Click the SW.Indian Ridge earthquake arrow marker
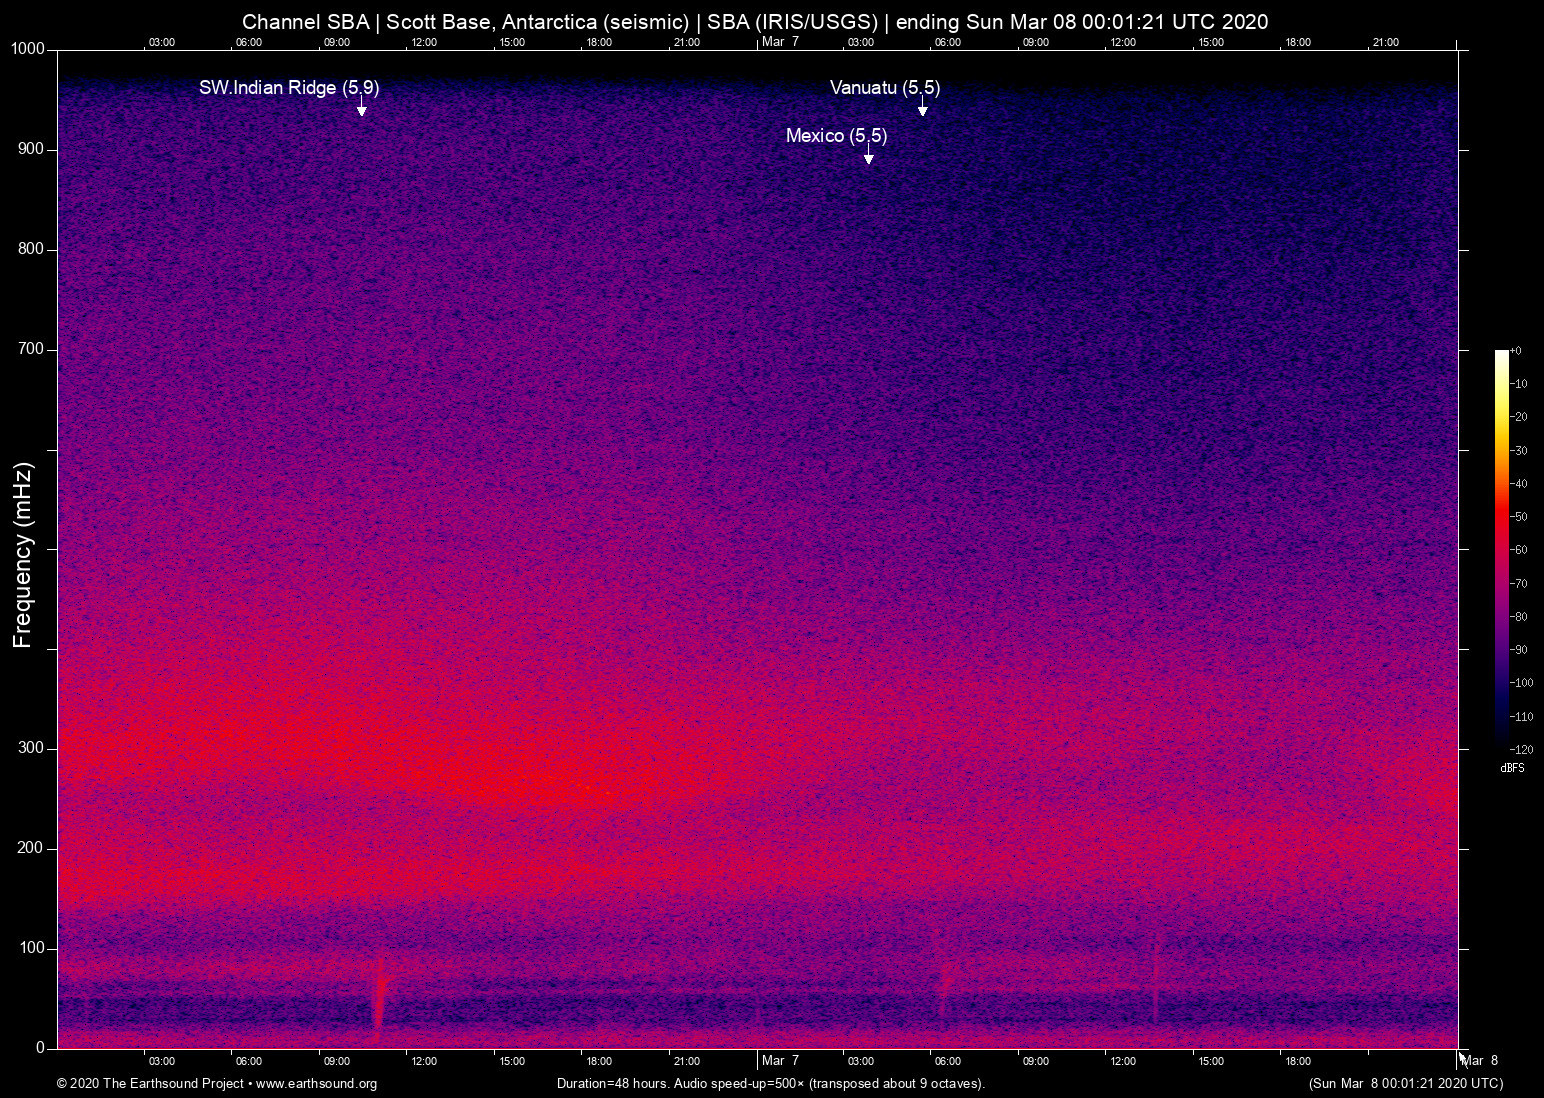 click(x=361, y=109)
